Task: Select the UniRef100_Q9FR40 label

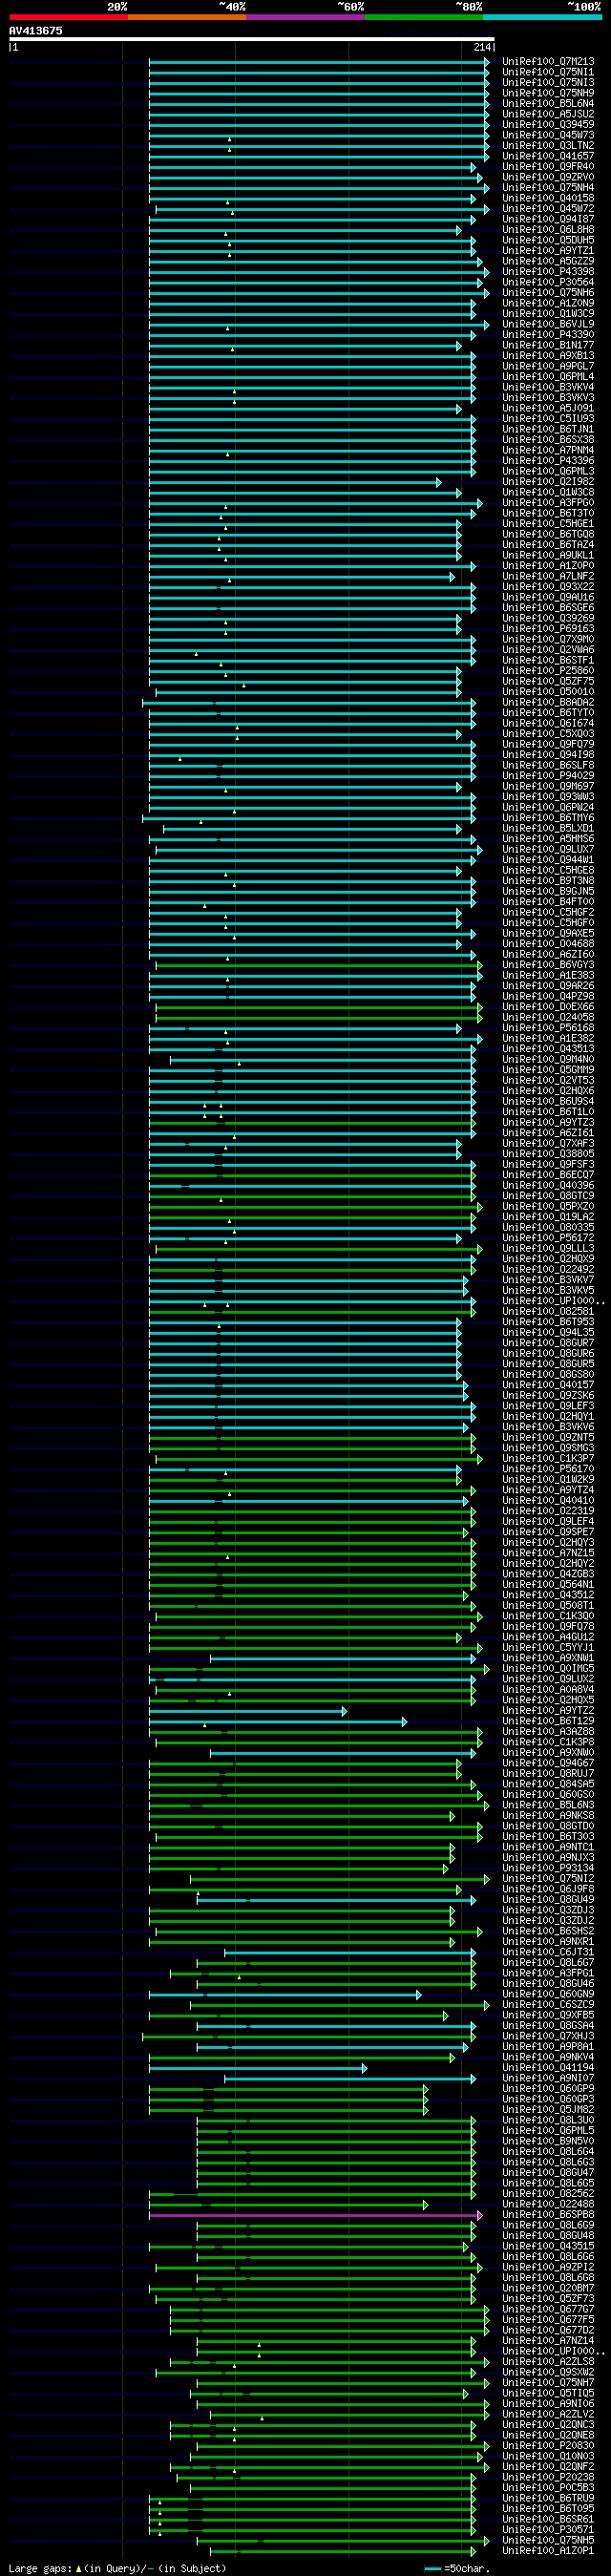Action: pyautogui.click(x=548, y=167)
